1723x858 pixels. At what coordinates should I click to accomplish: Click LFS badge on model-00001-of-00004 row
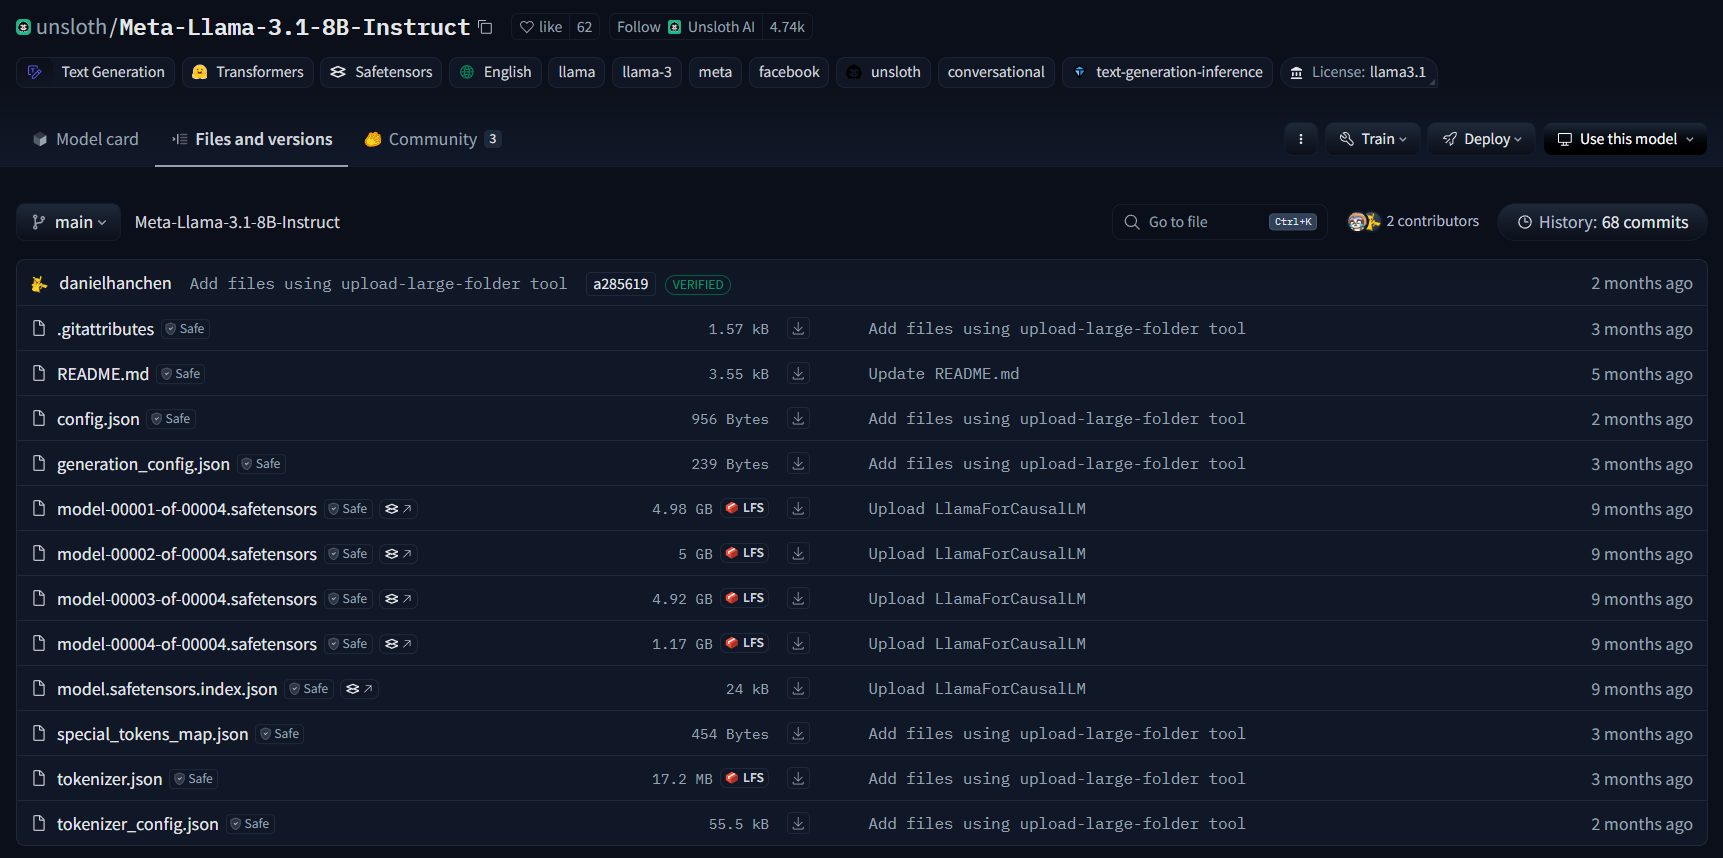pos(745,508)
